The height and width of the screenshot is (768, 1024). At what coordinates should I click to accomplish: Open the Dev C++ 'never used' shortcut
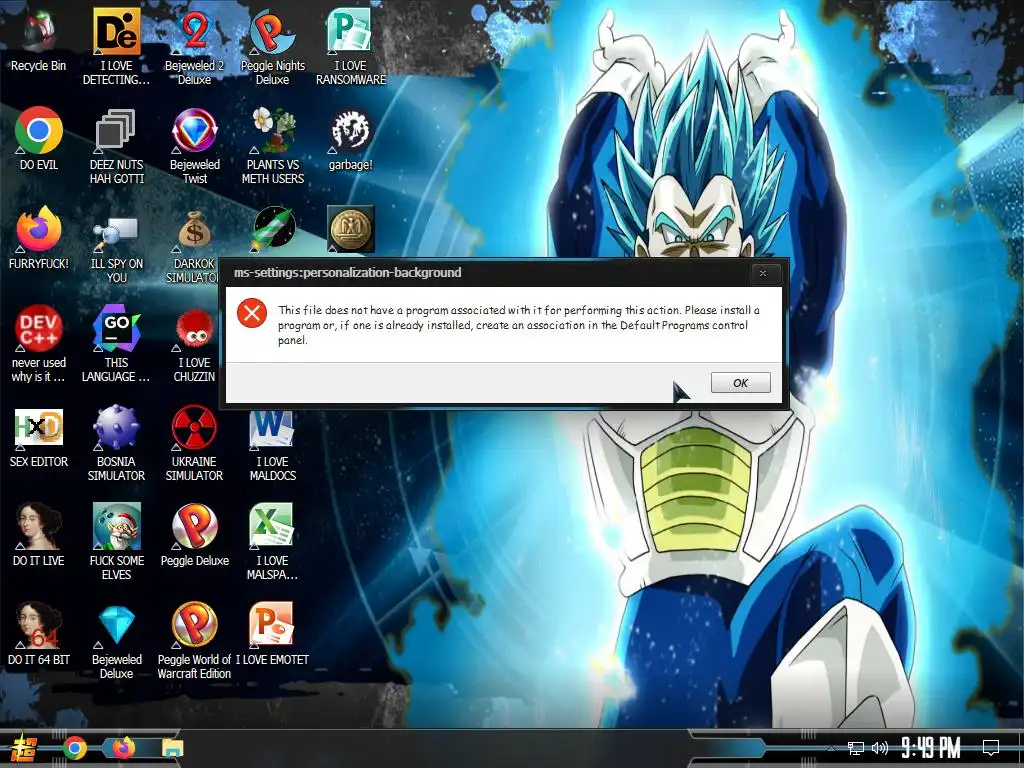[x=39, y=344]
